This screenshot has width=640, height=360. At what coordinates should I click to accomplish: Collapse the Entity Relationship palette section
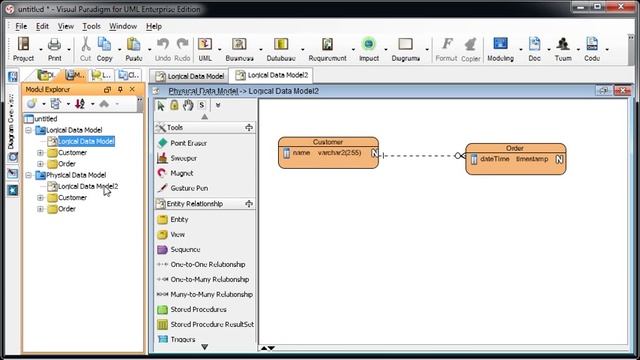[249, 204]
